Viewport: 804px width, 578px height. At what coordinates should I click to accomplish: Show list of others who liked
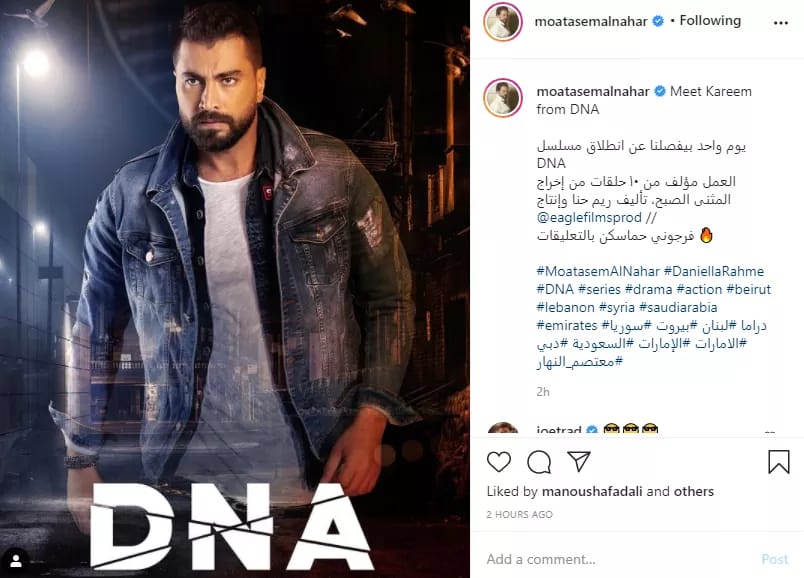pyautogui.click(x=694, y=491)
